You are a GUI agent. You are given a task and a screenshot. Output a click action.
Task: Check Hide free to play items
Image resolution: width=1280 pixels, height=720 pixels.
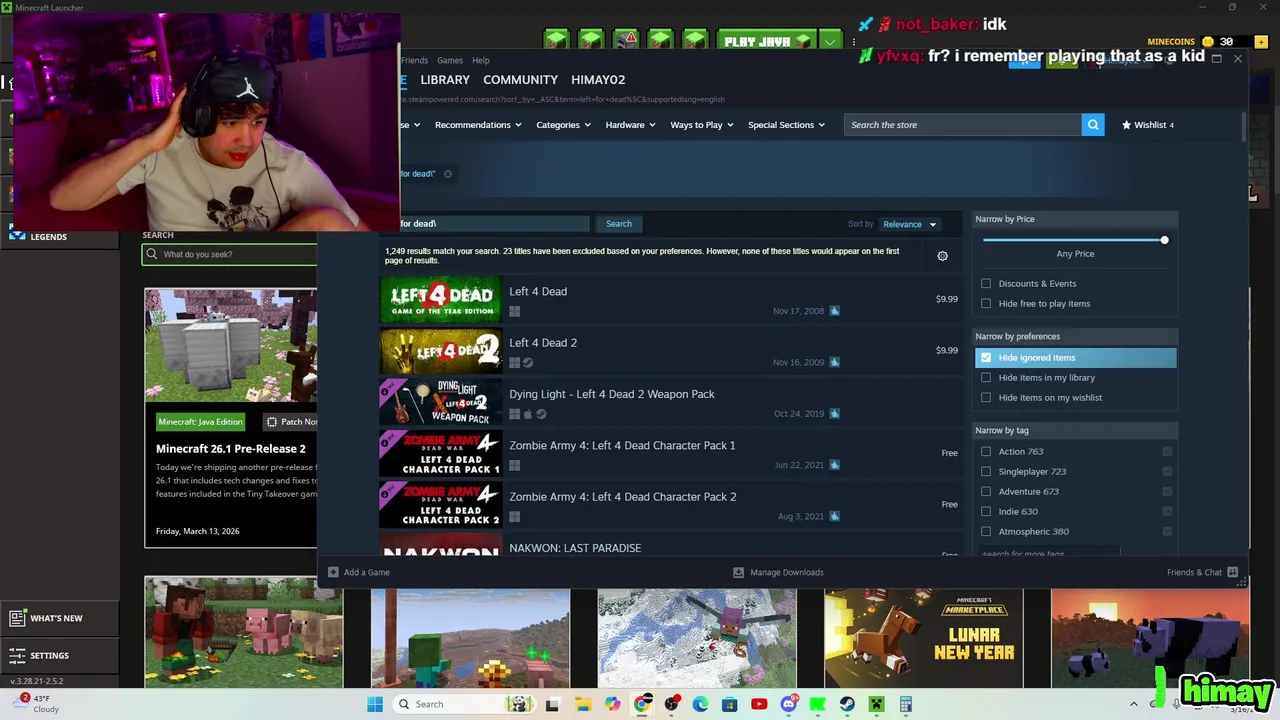point(986,304)
